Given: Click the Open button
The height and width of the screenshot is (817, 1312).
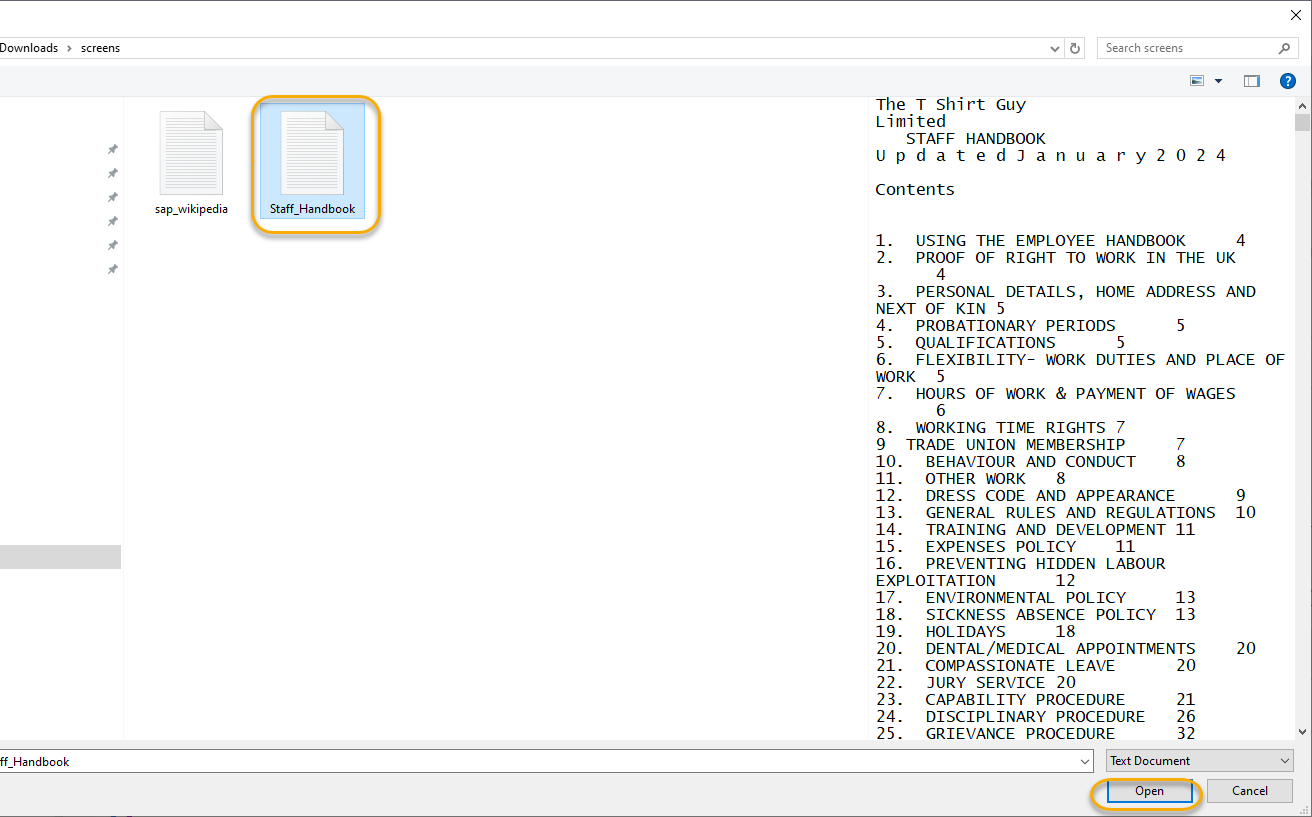Looking at the screenshot, I should pyautogui.click(x=1149, y=791).
